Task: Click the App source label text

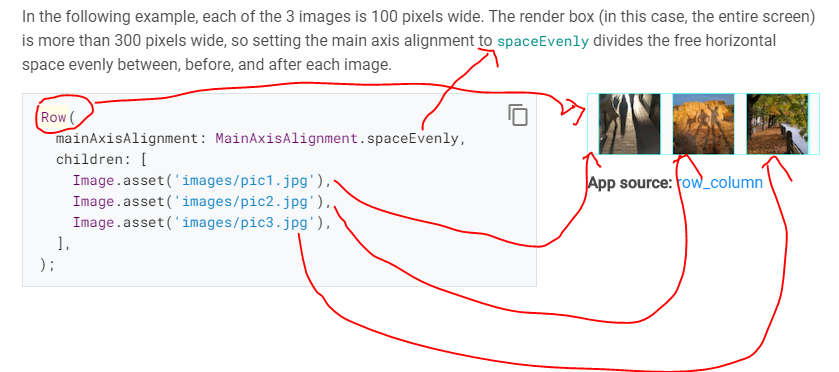Action: tap(630, 183)
